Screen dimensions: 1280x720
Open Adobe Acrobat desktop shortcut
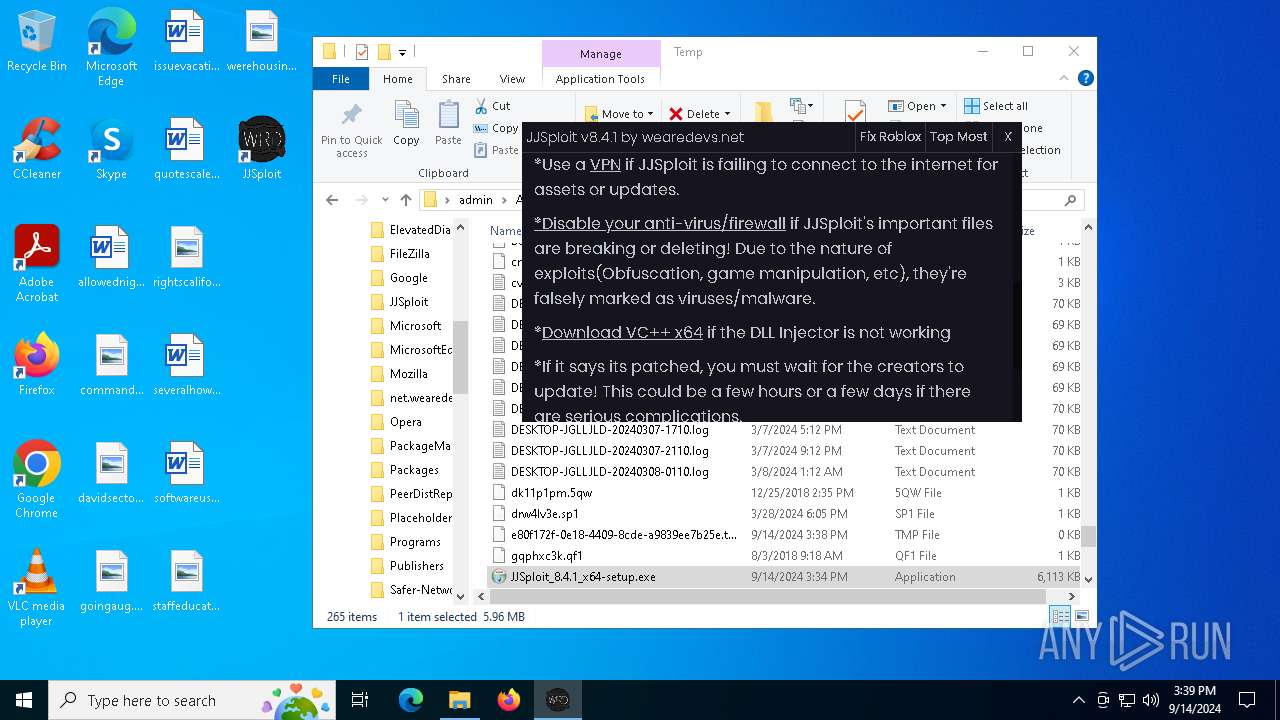[x=37, y=264]
